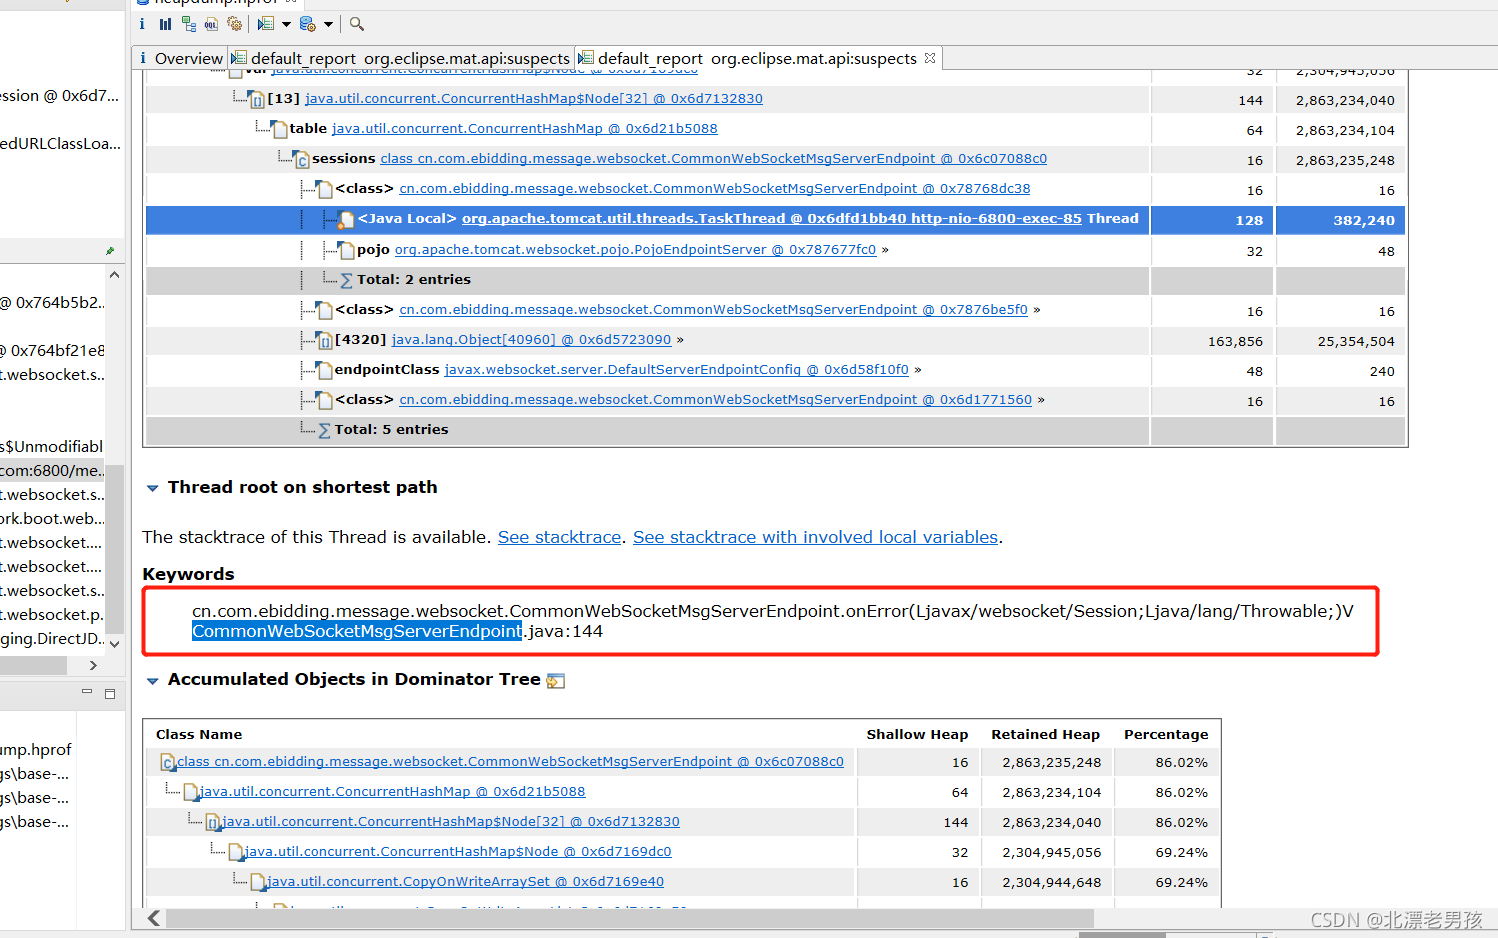This screenshot has width=1498, height=938.
Task: Click the sigma icon of Total: 2 entries
Action: [346, 281]
